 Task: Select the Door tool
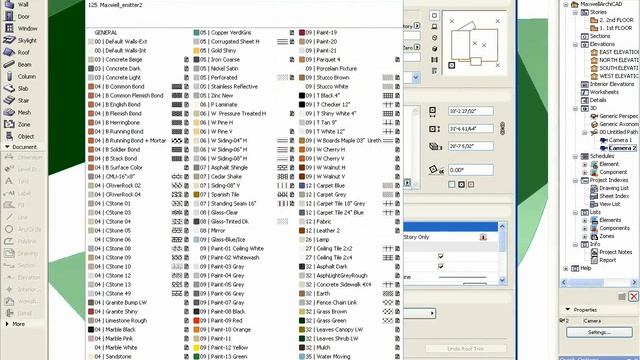pyautogui.click(x=17, y=16)
